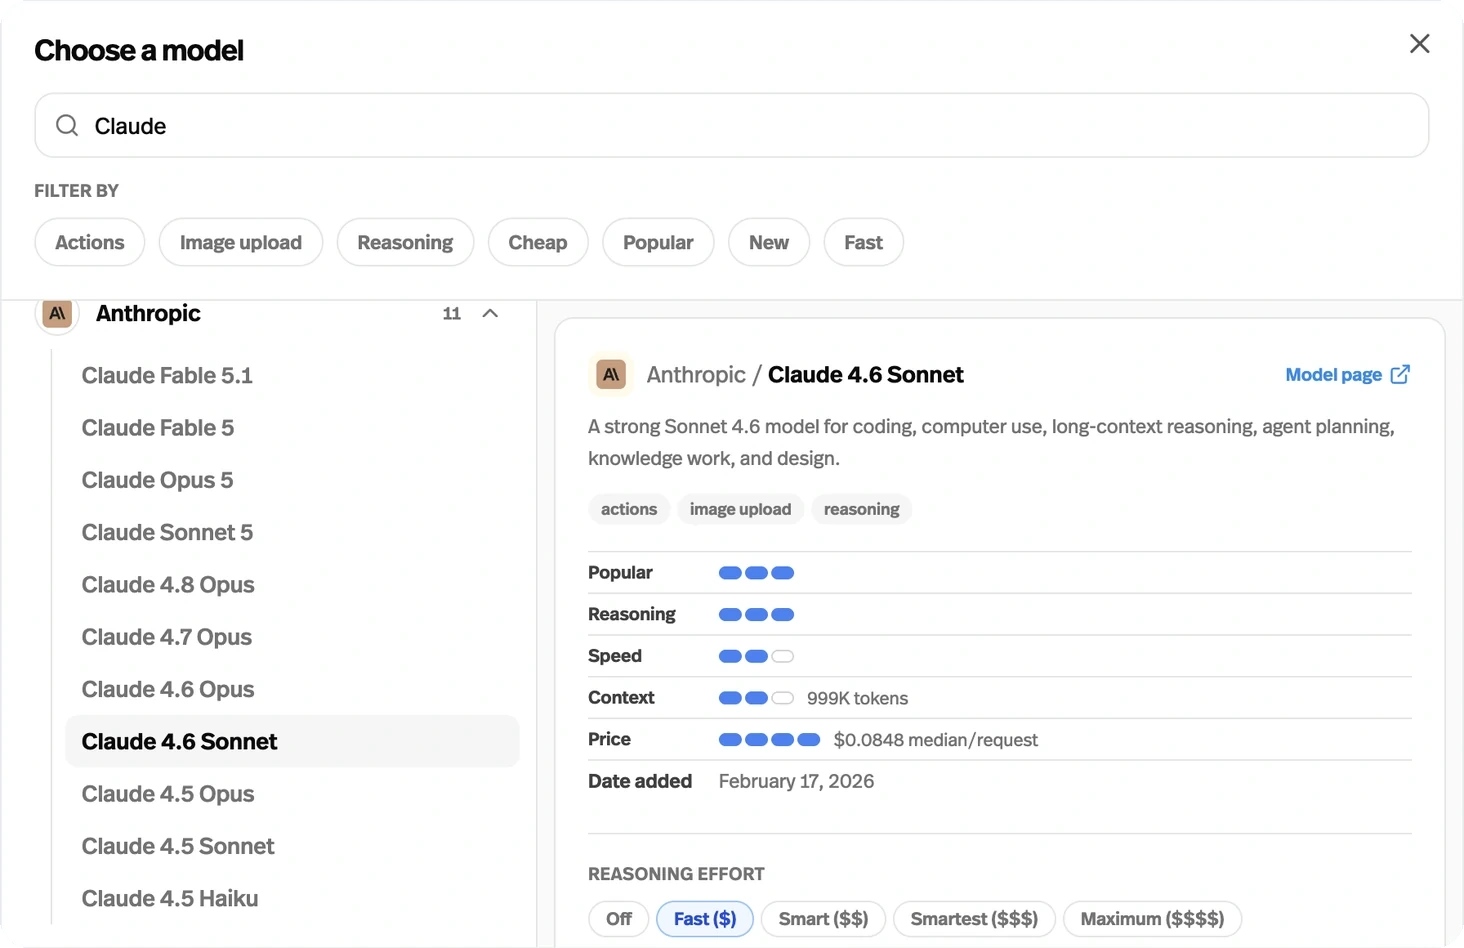Image resolution: width=1464 pixels, height=948 pixels.
Task: Choose Smartest ($$$) reasoning effort
Action: [x=974, y=919]
